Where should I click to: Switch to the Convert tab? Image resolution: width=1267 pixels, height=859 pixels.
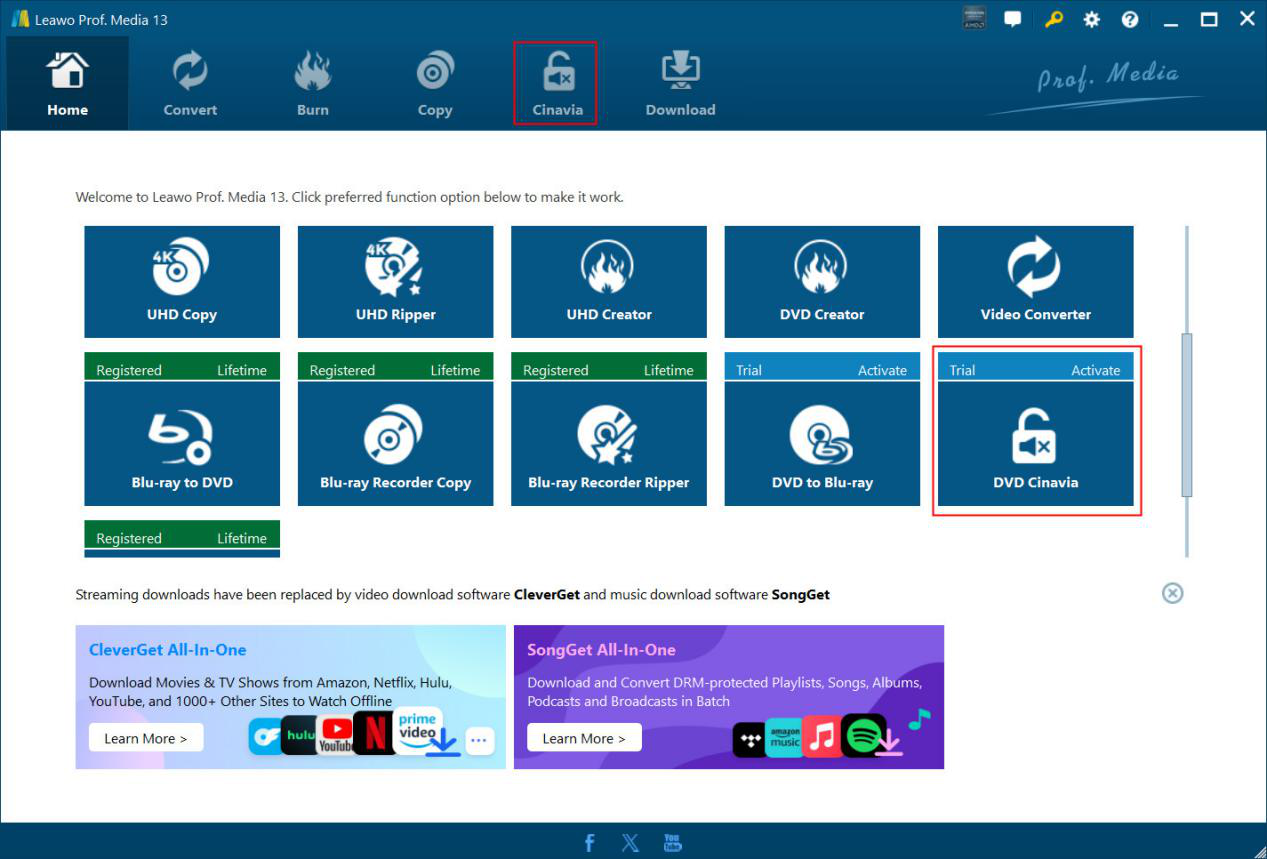tap(190, 84)
